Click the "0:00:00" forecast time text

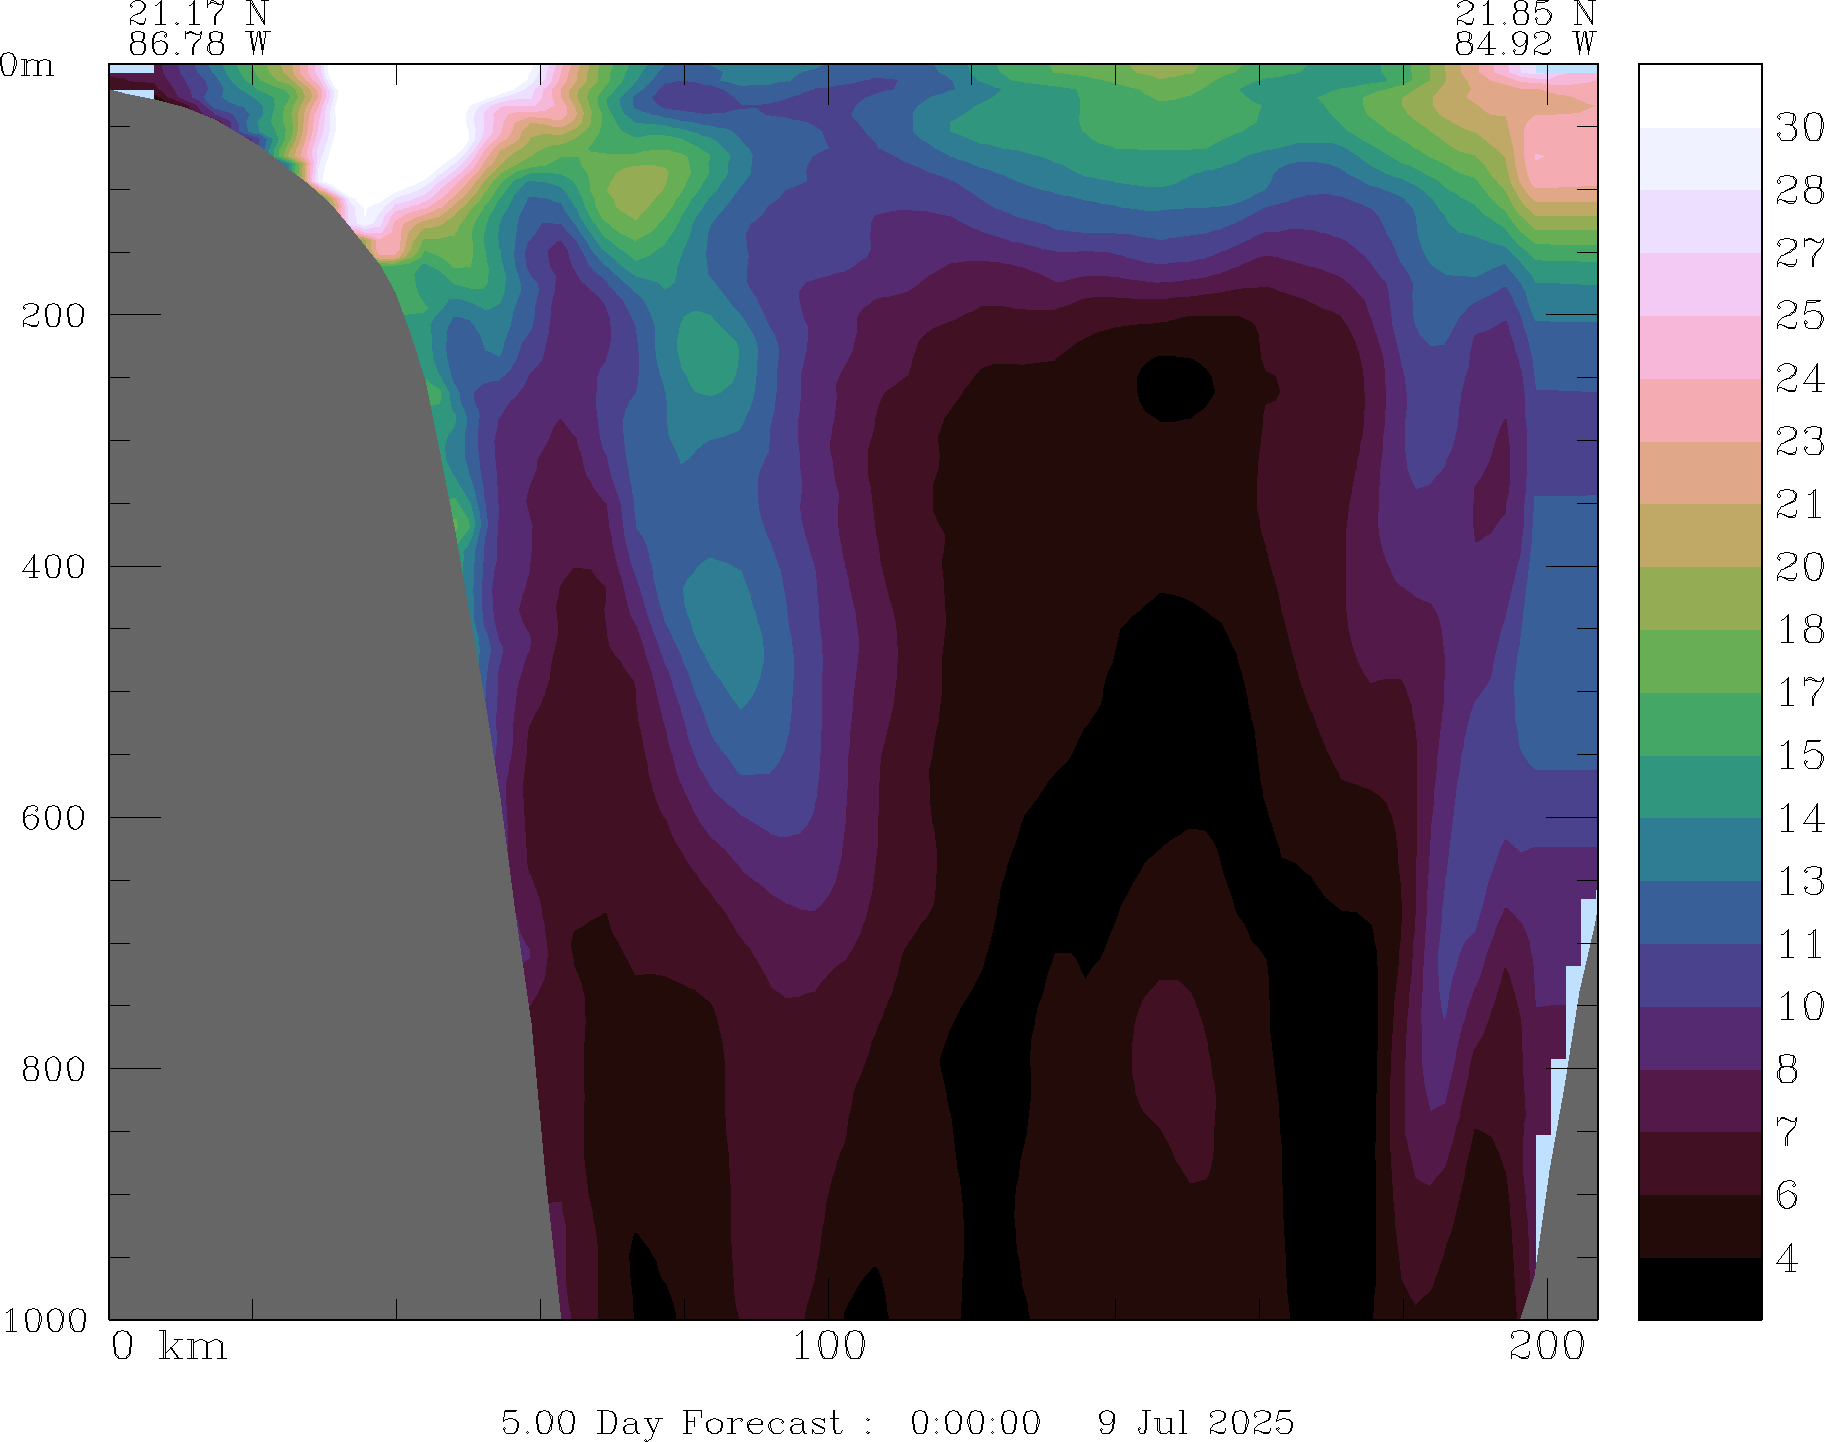point(975,1422)
